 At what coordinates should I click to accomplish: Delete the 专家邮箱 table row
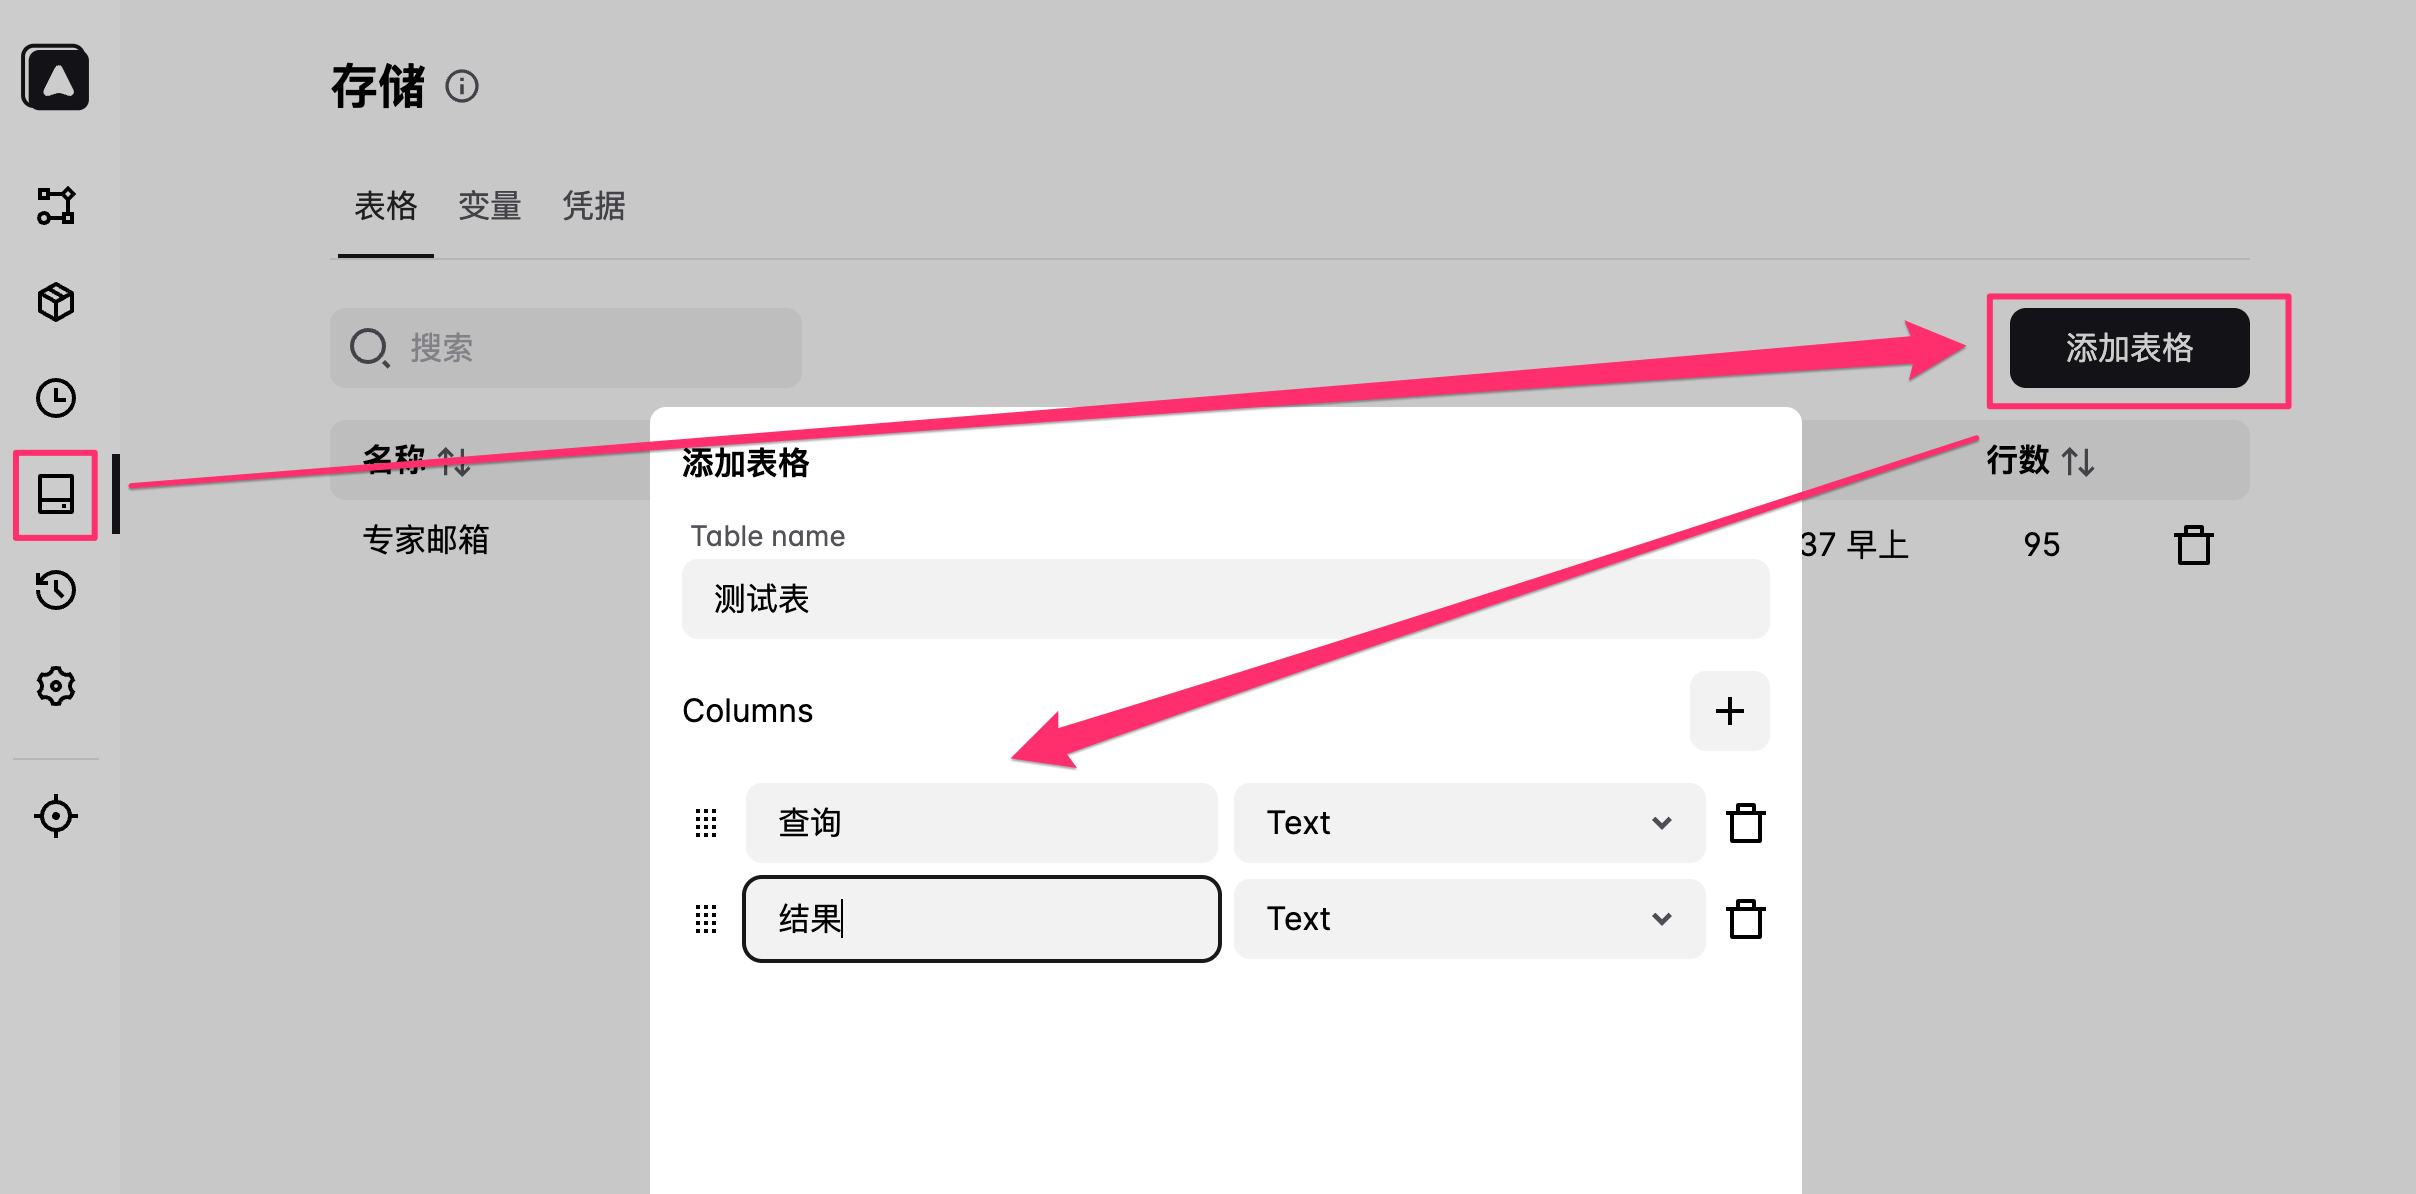click(2193, 545)
